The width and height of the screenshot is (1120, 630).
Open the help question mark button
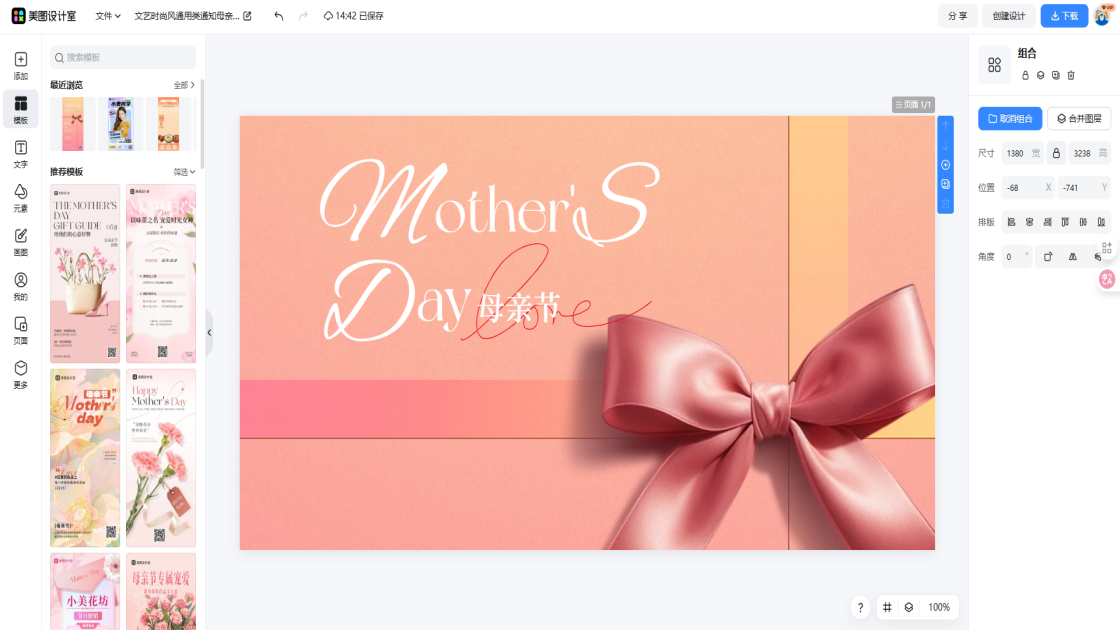click(x=860, y=607)
